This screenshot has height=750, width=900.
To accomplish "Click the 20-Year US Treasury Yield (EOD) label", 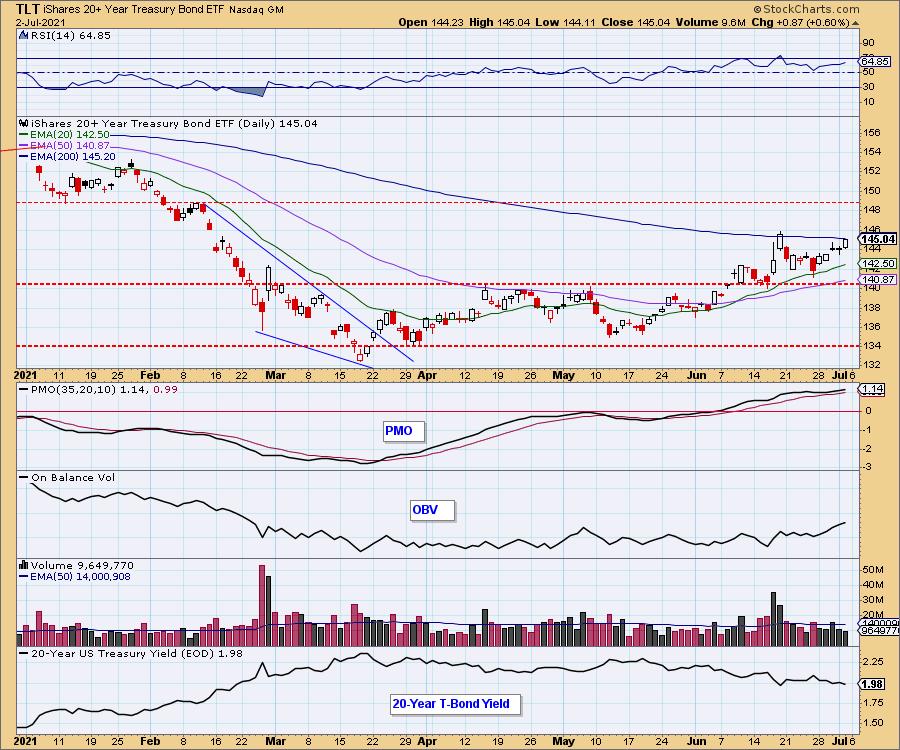I will 131,654.
